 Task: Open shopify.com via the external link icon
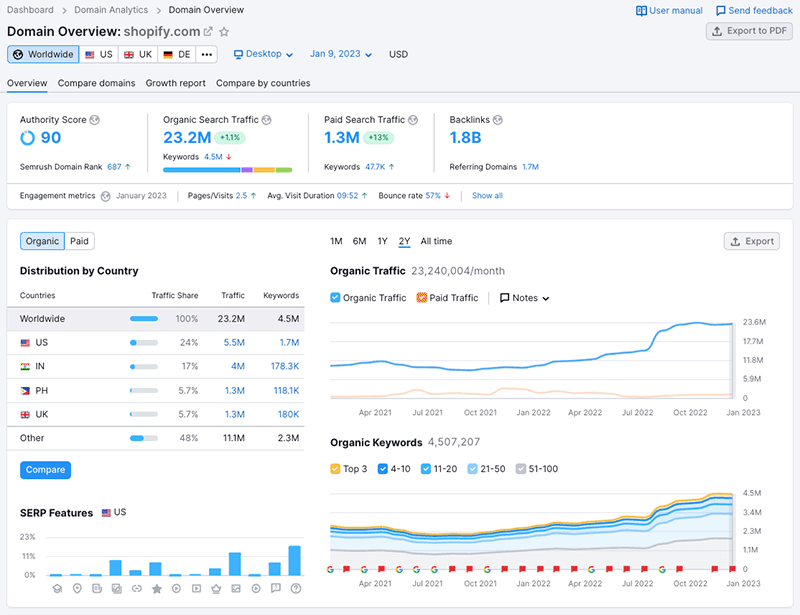pyautogui.click(x=208, y=32)
